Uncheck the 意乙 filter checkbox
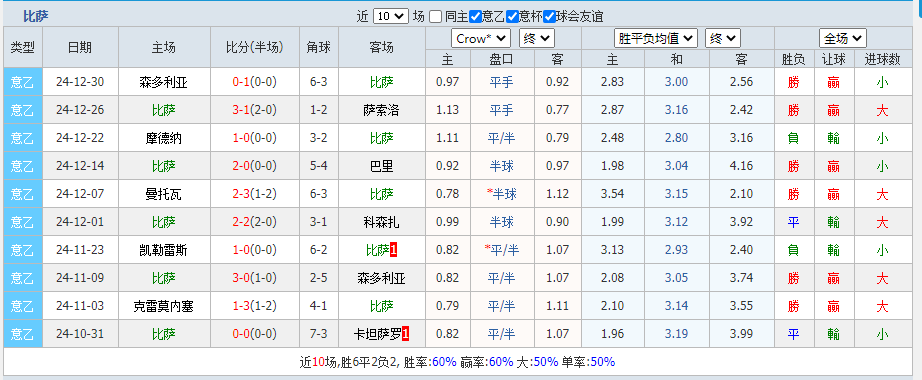The height and width of the screenshot is (380, 922). coord(476,16)
